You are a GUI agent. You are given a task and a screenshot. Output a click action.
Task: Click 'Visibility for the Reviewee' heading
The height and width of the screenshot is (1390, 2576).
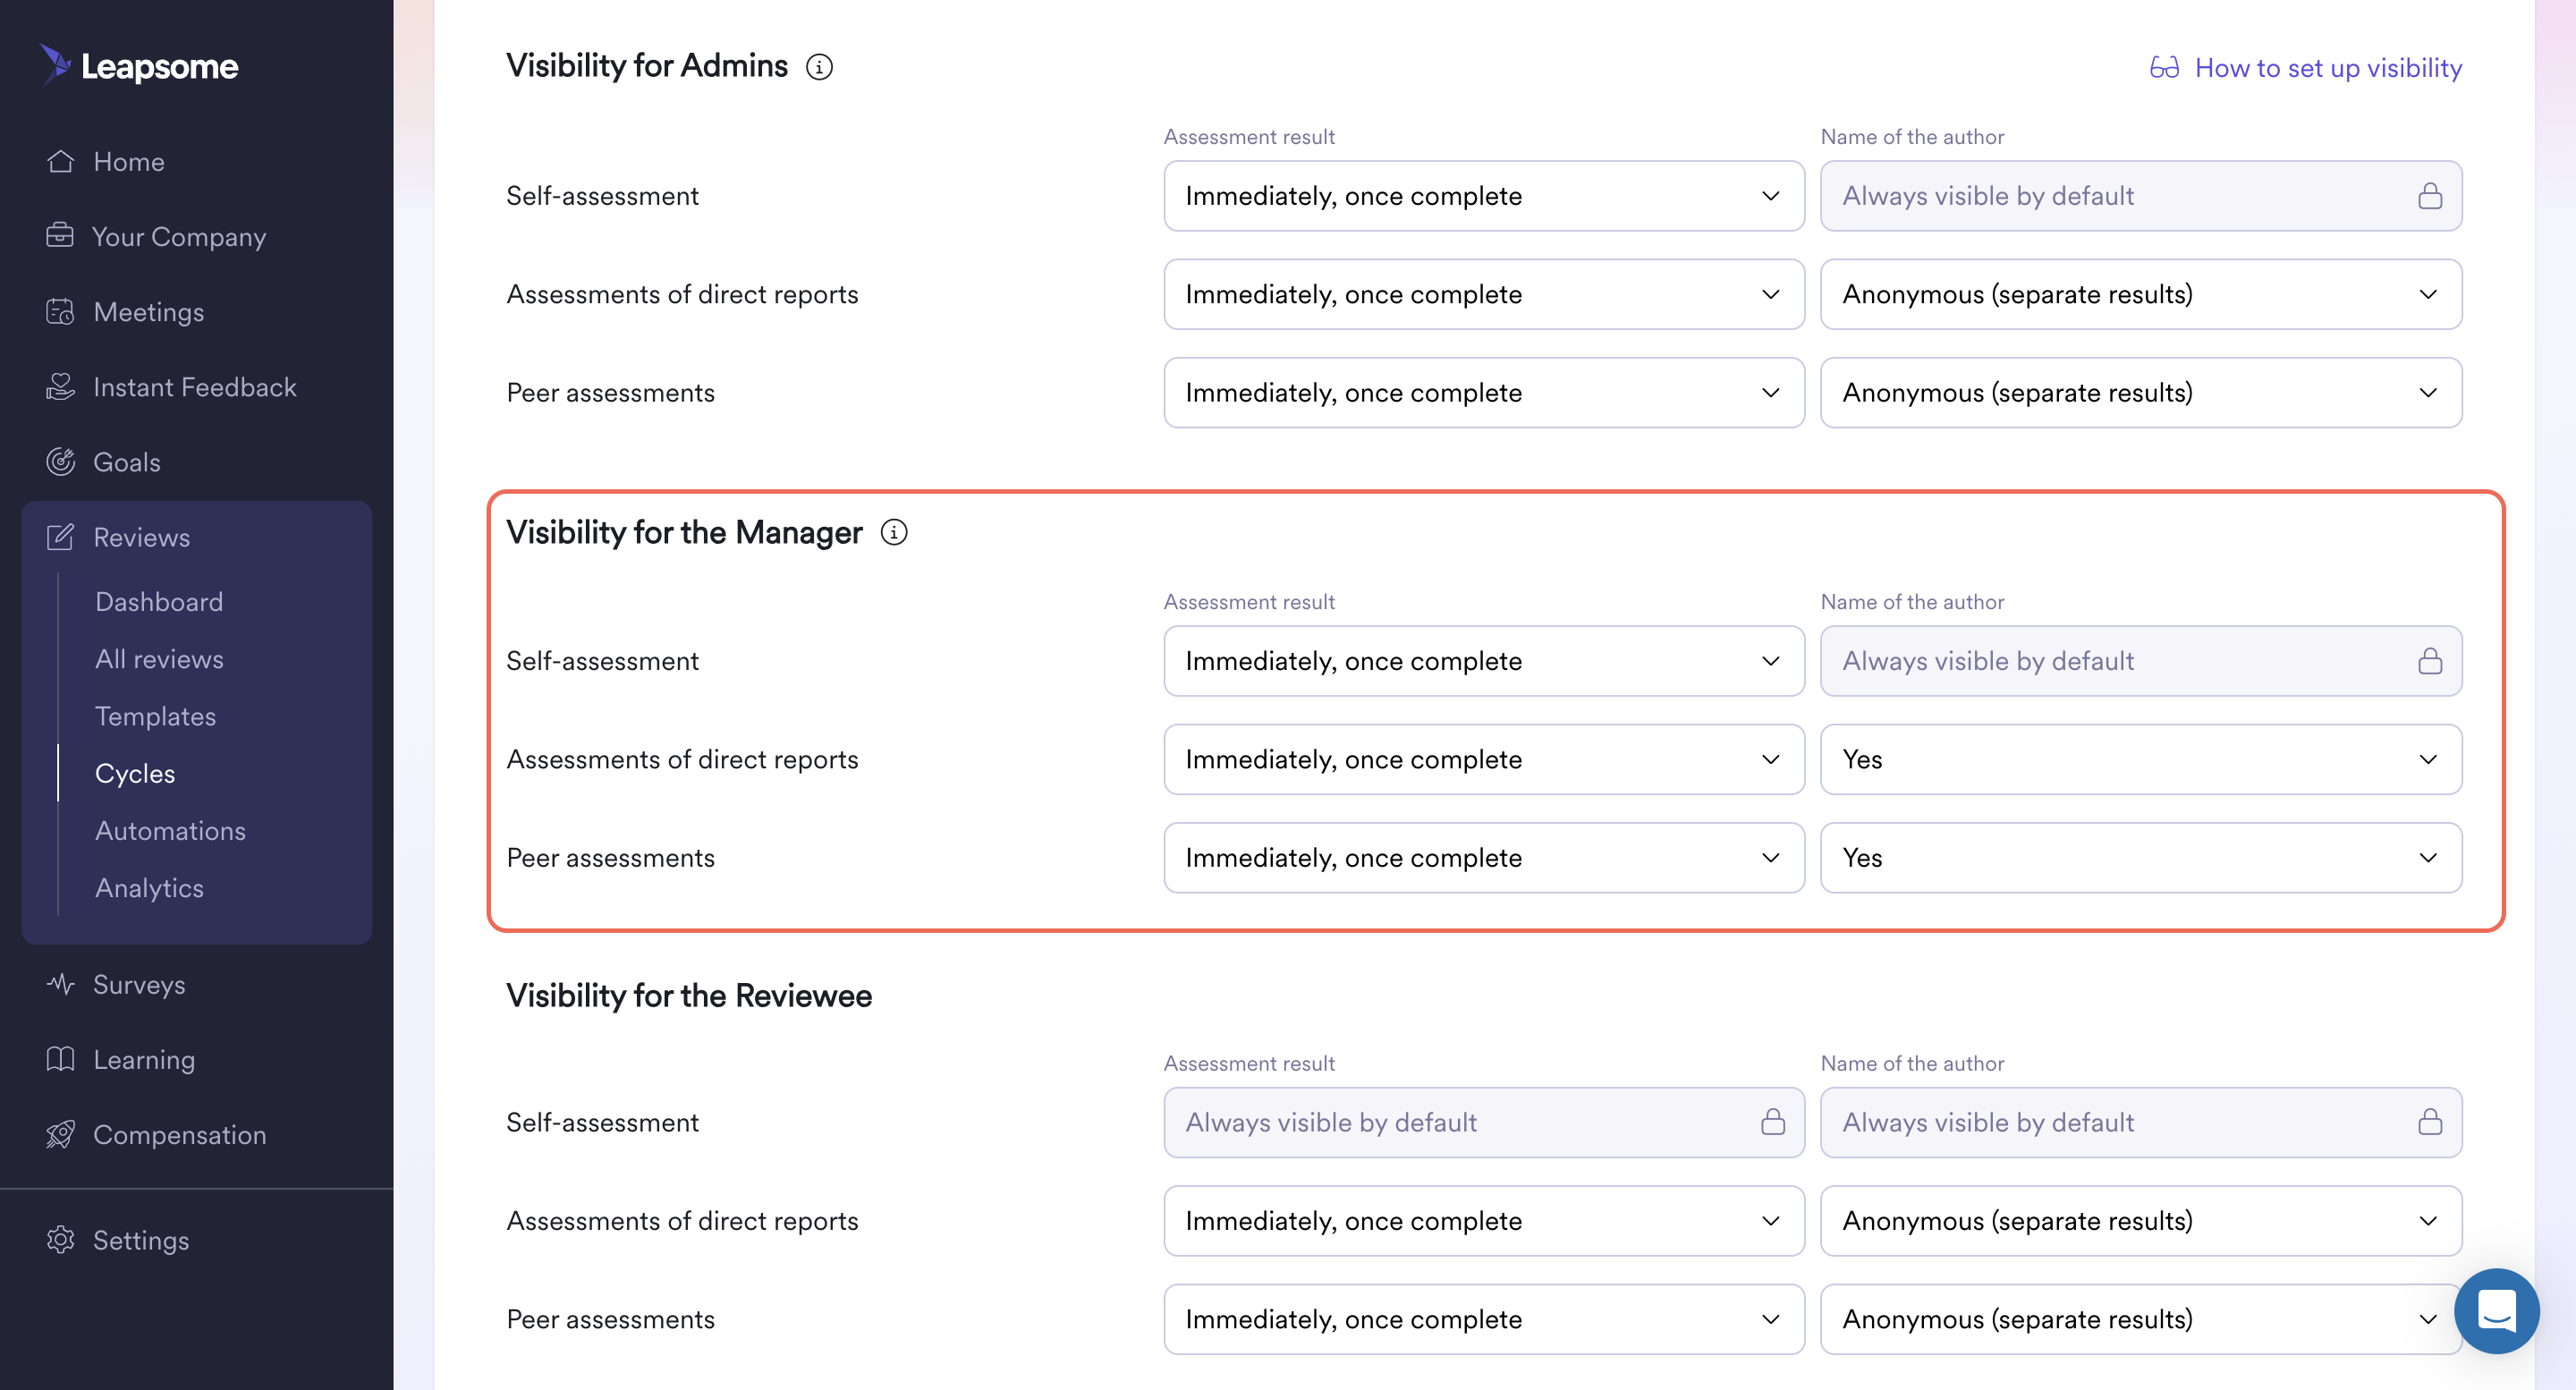(689, 995)
